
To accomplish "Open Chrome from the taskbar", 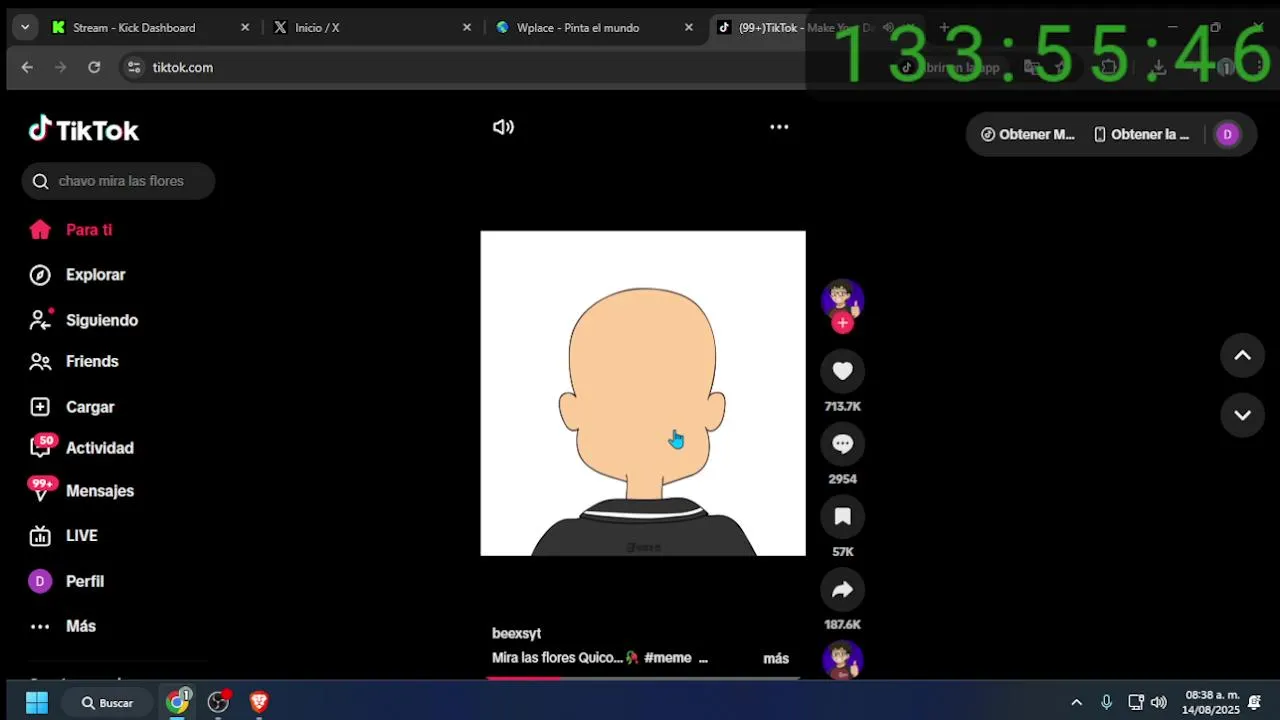I will [x=178, y=702].
